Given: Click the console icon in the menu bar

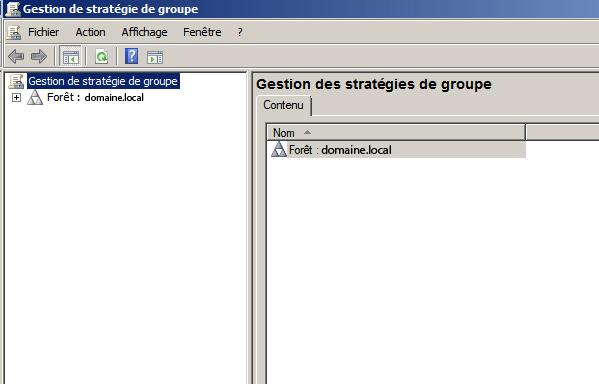Looking at the screenshot, I should point(14,32).
